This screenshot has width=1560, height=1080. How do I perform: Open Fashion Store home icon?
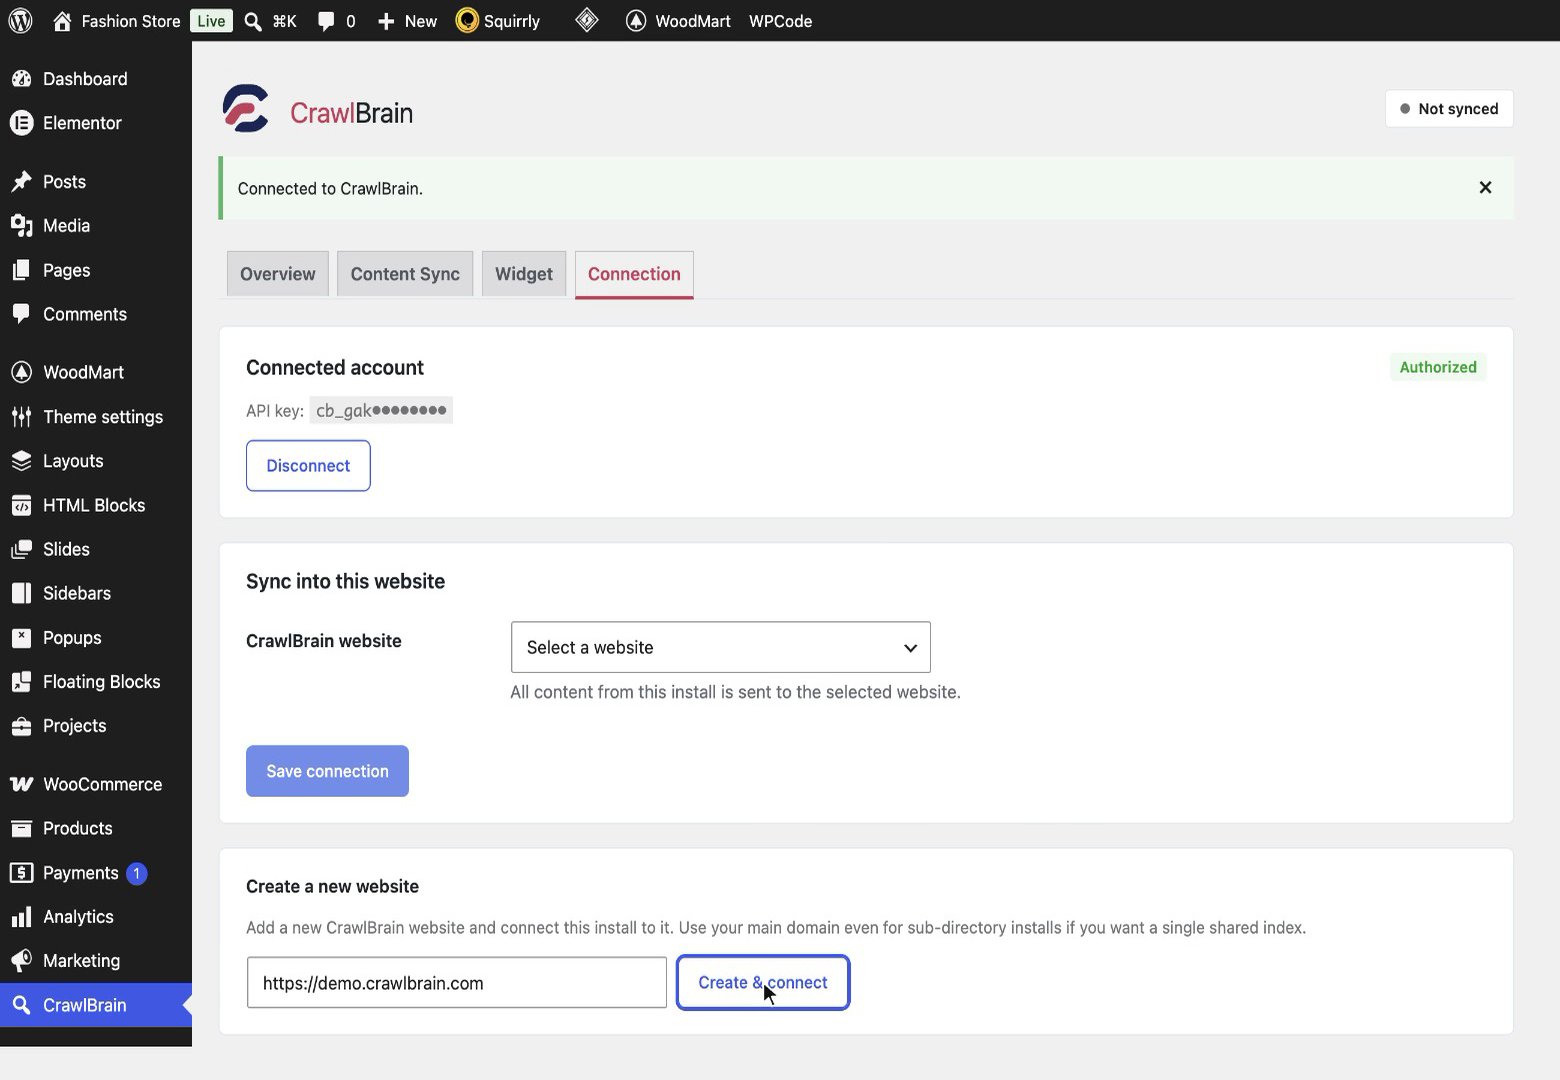[62, 20]
